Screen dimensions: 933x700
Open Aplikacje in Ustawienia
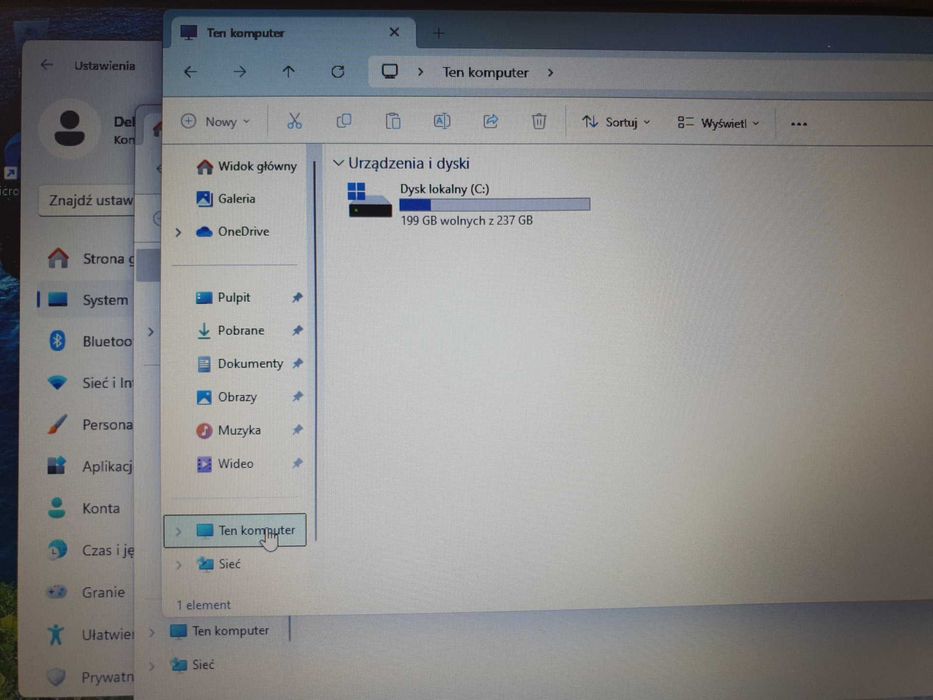[x=90, y=466]
